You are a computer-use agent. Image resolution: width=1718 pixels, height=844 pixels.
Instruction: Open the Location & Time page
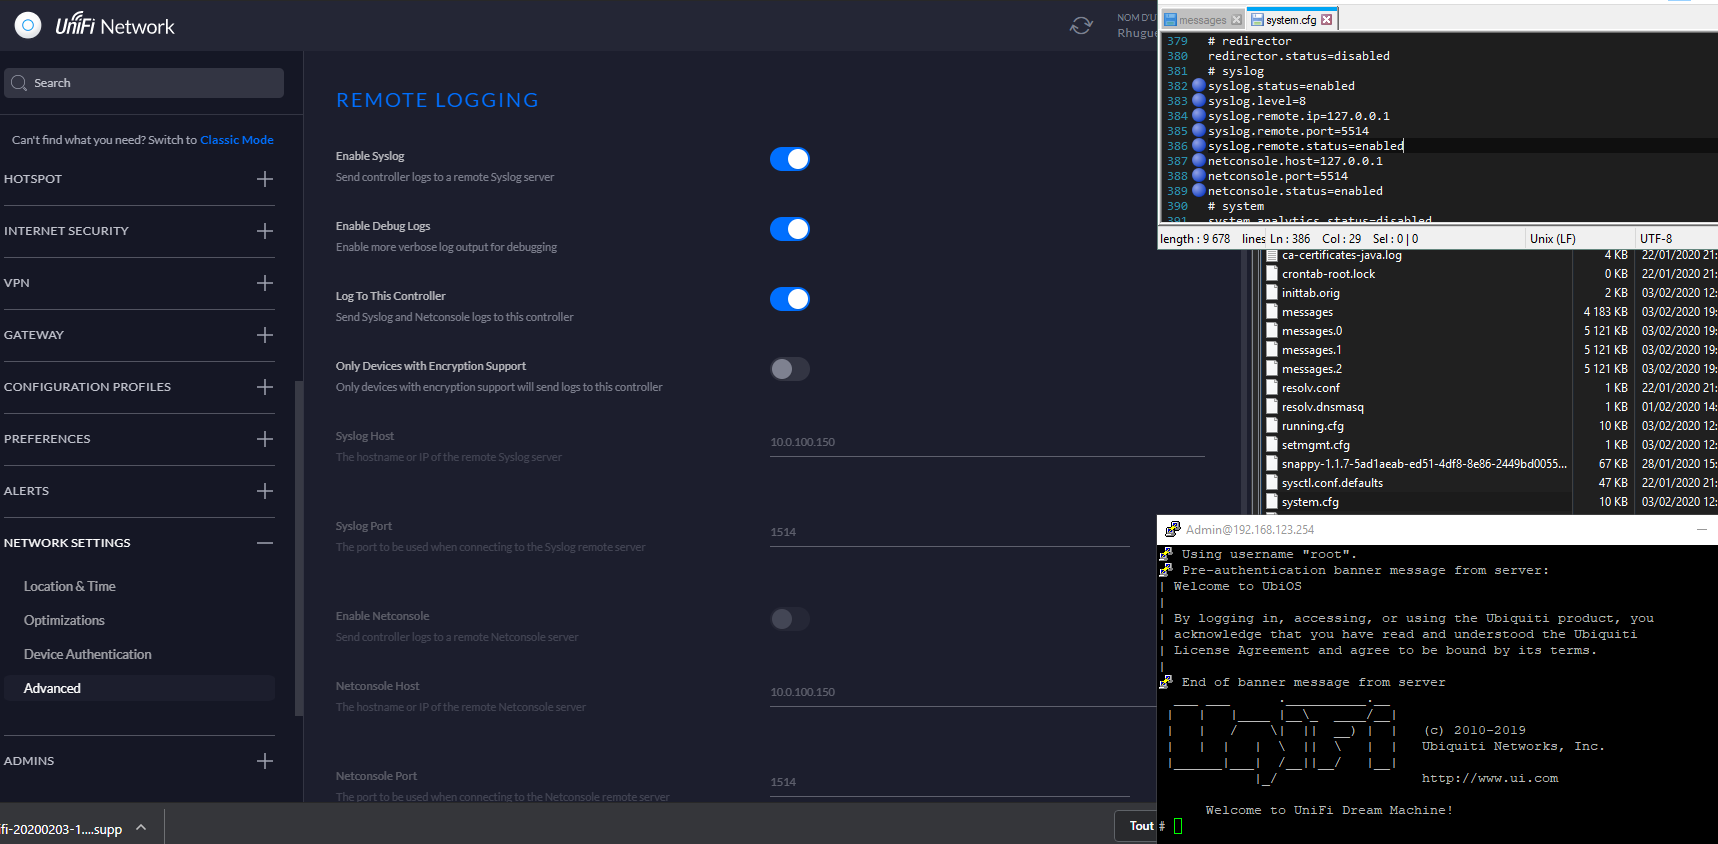point(70,586)
